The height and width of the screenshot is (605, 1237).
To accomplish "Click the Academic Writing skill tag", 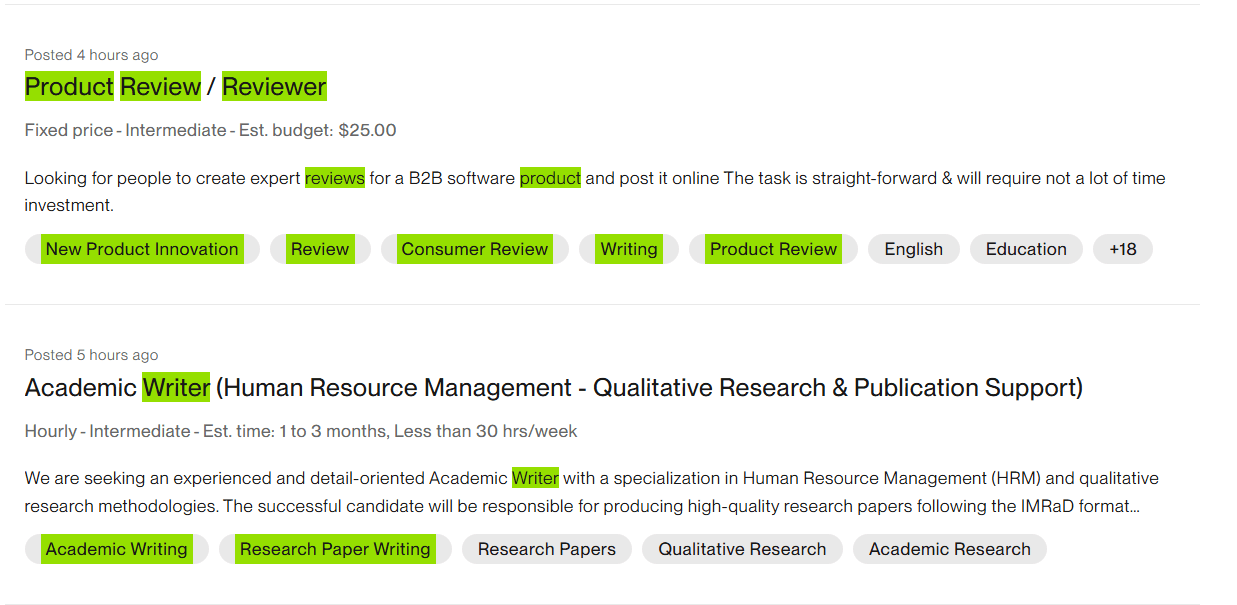I will click(x=116, y=549).
